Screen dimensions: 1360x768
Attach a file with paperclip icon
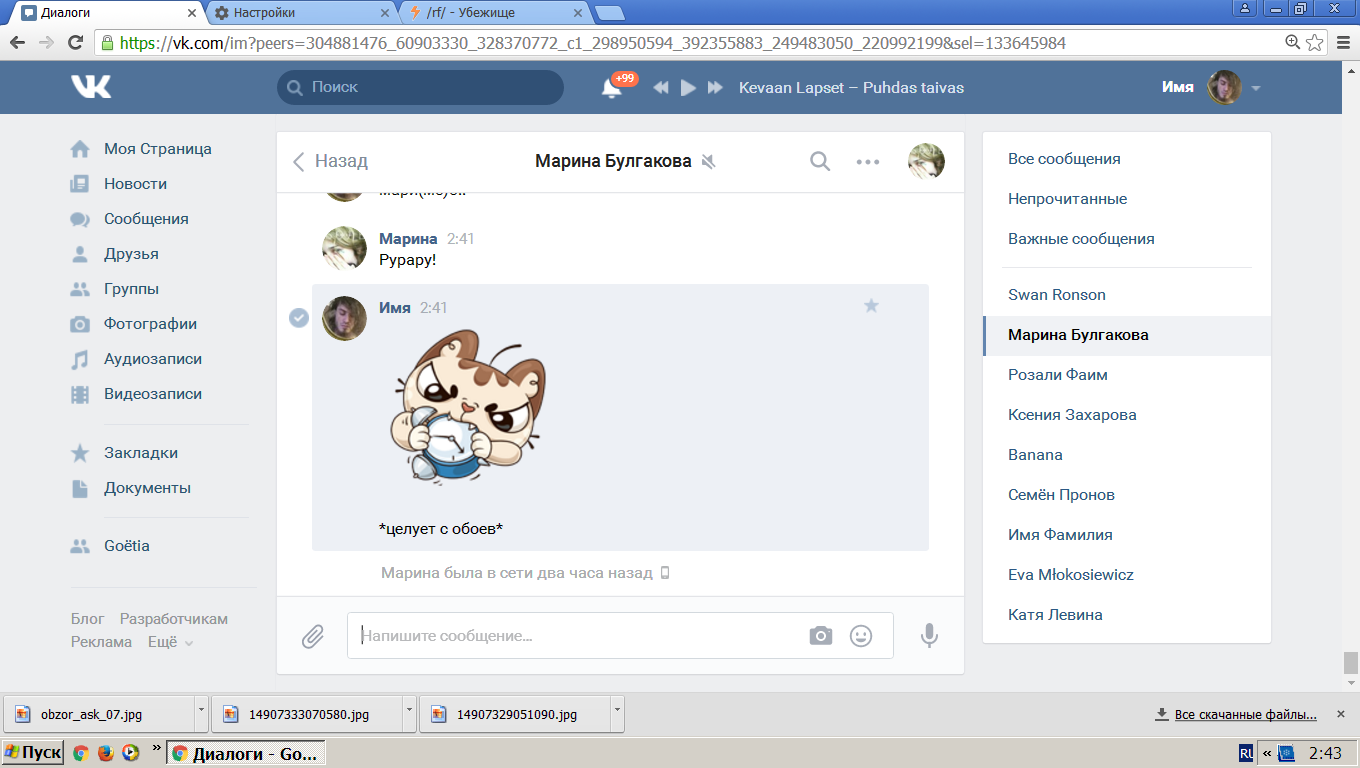pos(313,636)
